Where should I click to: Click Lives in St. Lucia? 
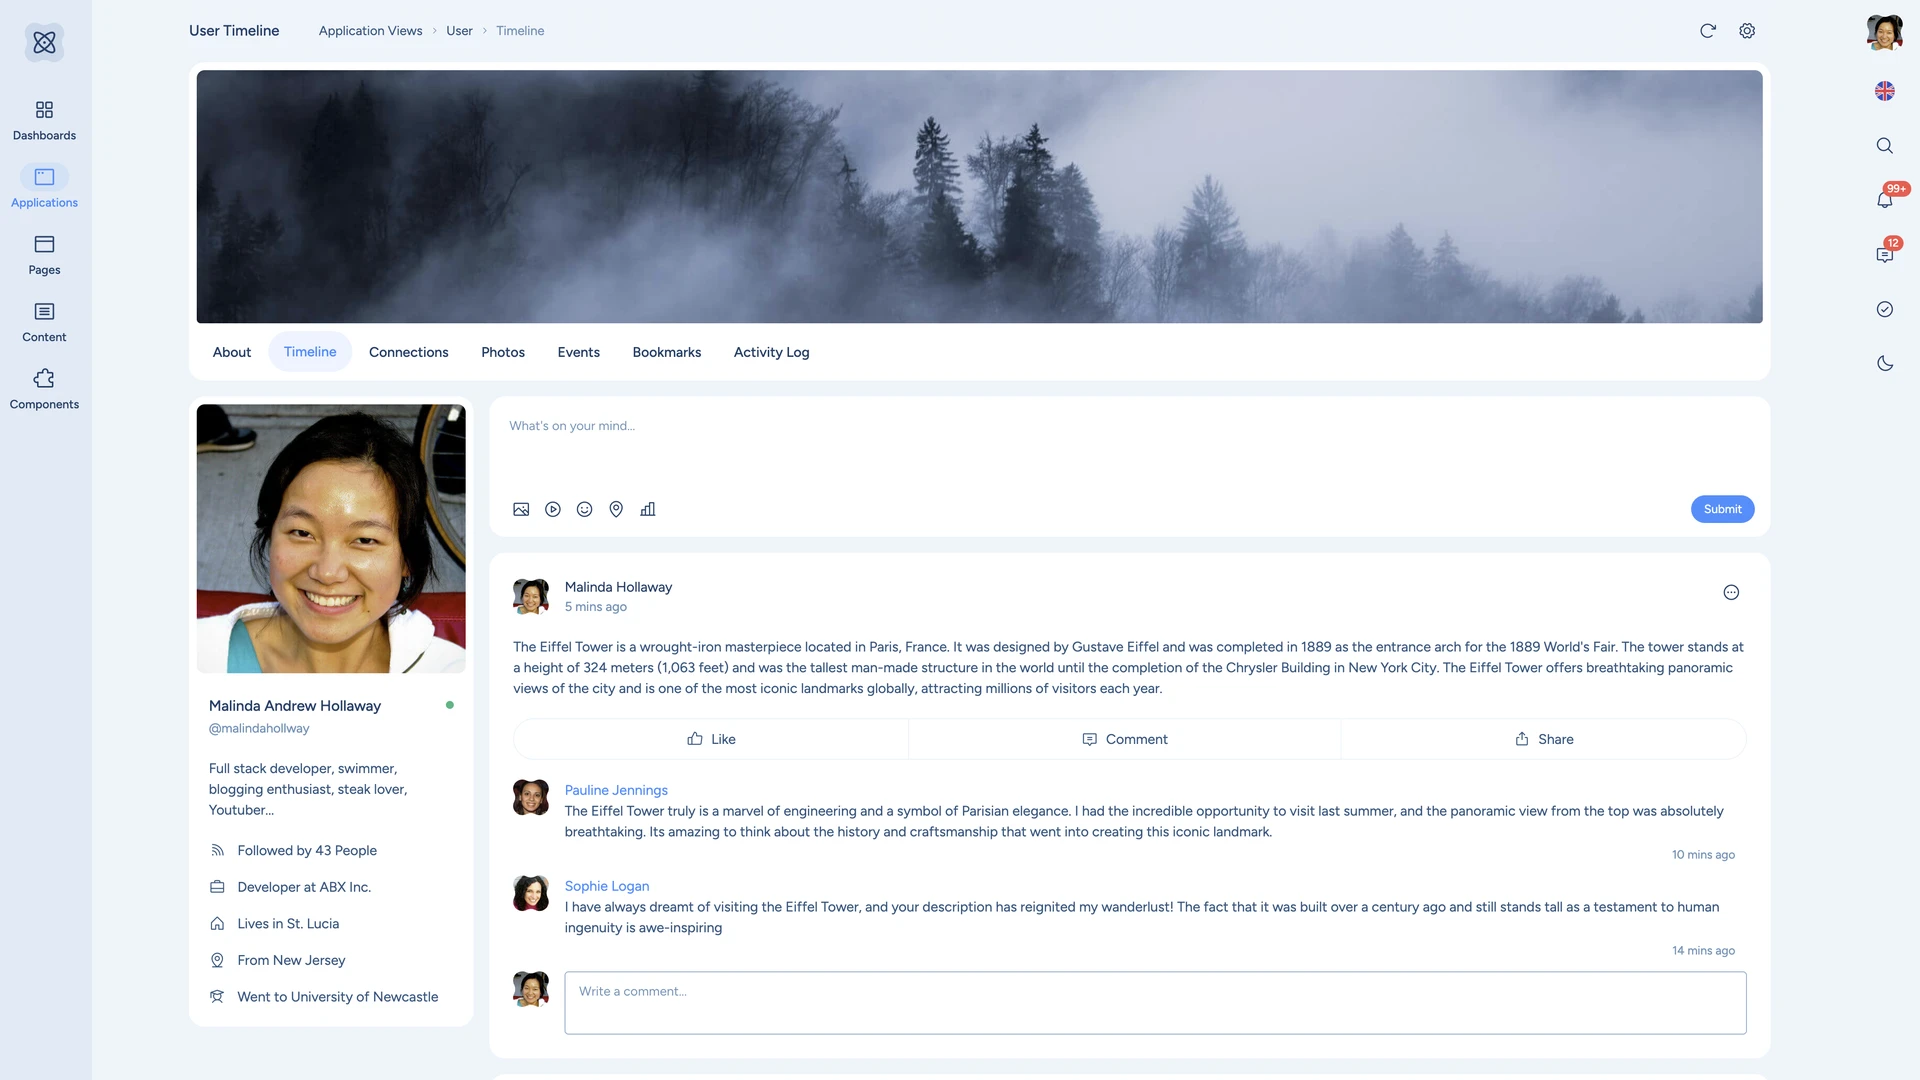[x=288, y=923]
